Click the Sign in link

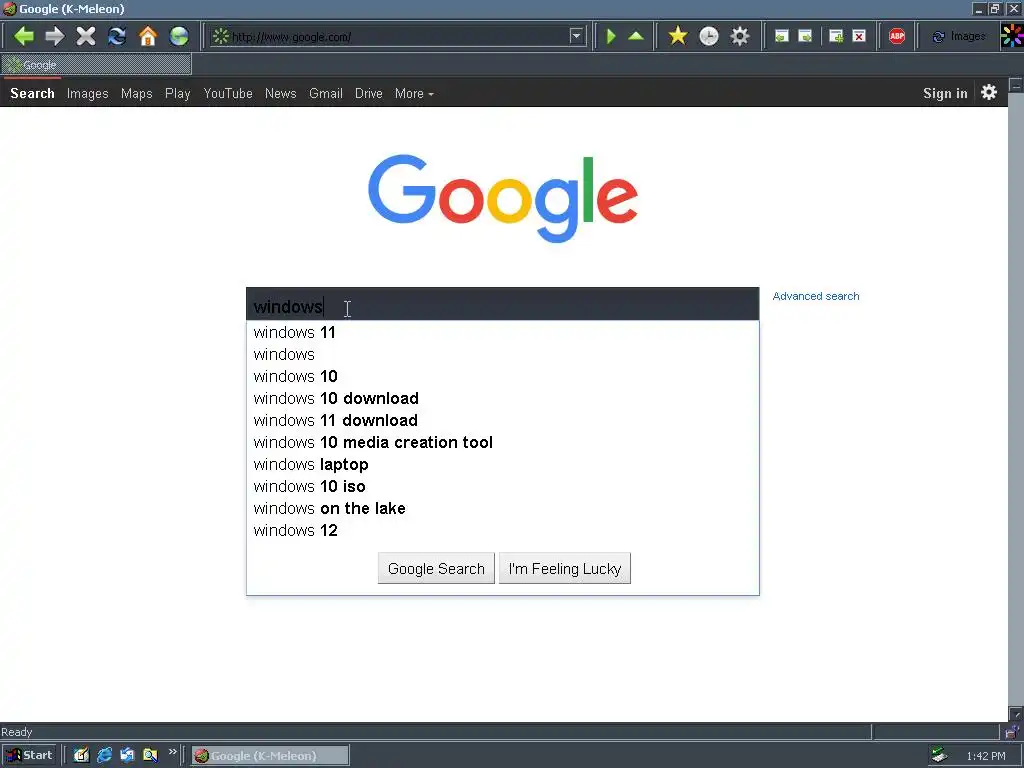(x=945, y=93)
